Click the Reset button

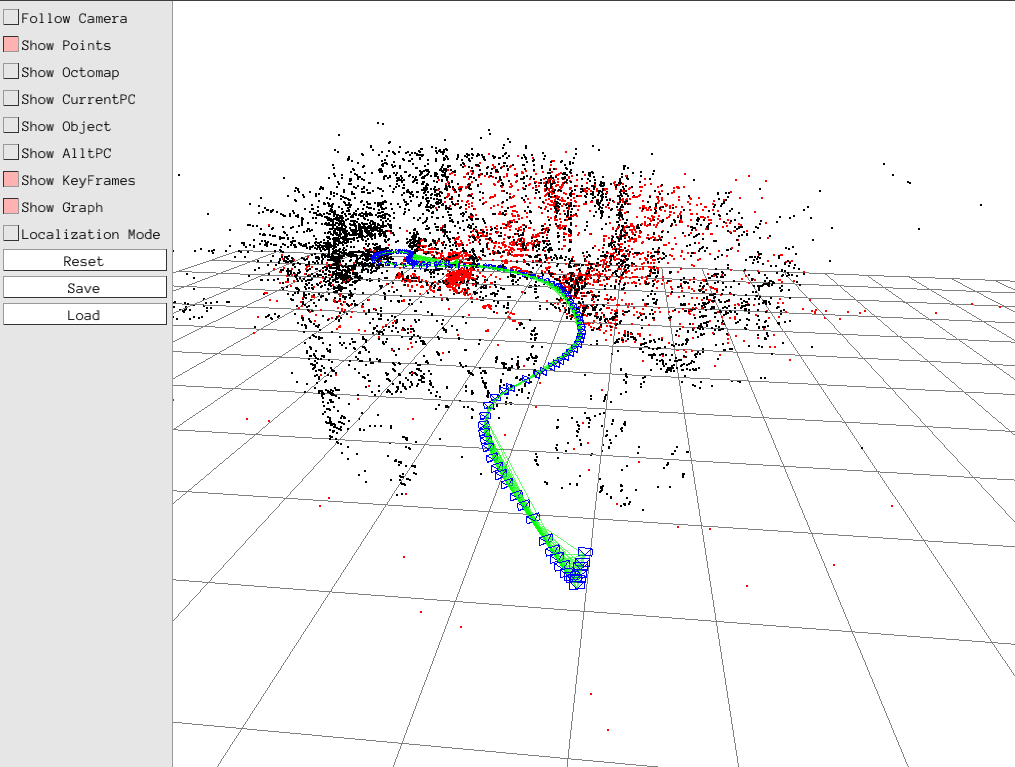(85, 260)
